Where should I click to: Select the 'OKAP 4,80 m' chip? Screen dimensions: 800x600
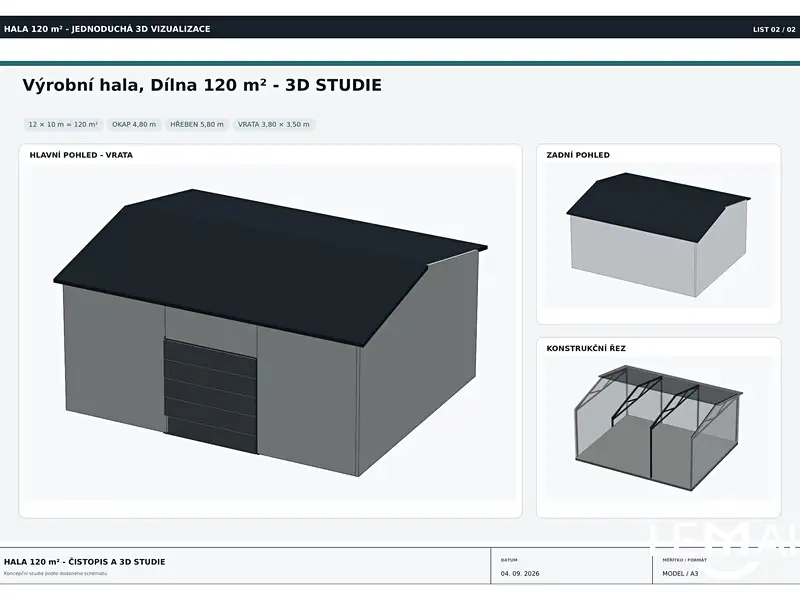(134, 124)
